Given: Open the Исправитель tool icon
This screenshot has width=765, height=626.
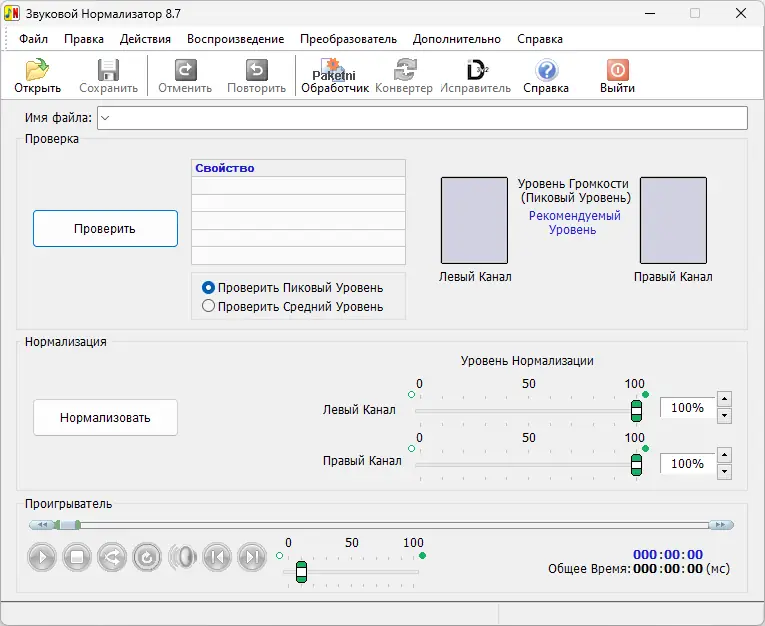Looking at the screenshot, I should coord(476,71).
